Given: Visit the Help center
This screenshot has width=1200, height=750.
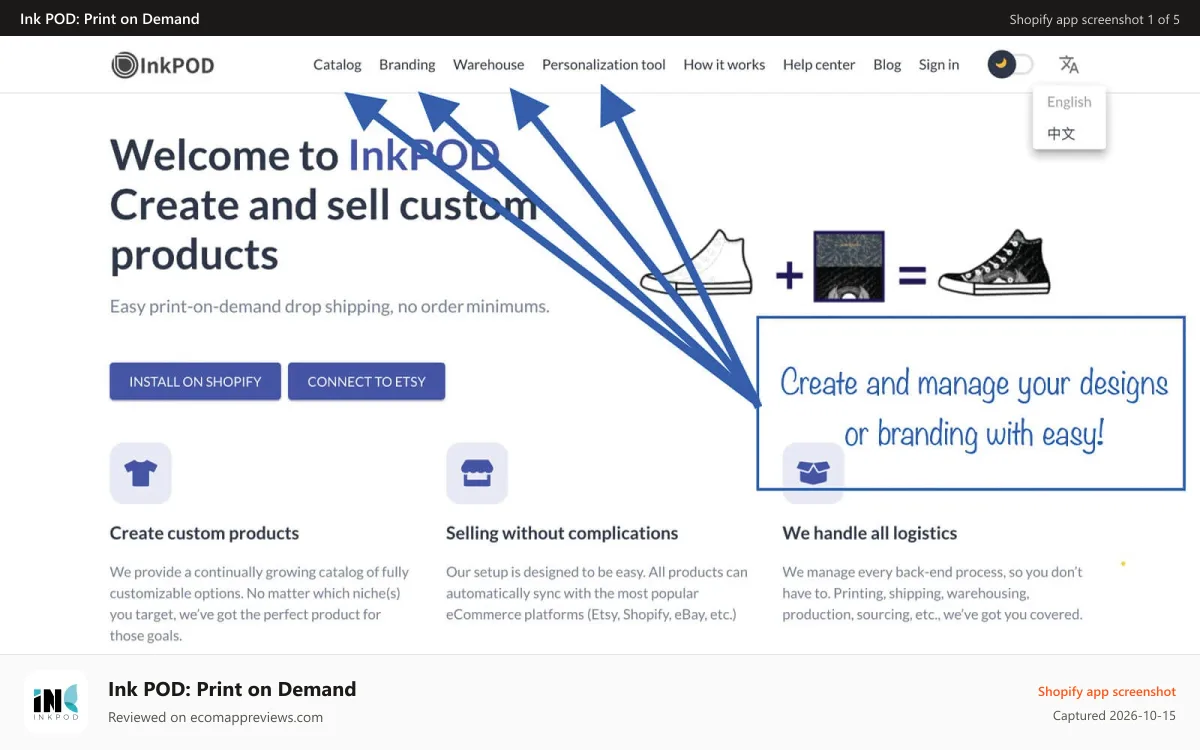Looking at the screenshot, I should tap(819, 65).
